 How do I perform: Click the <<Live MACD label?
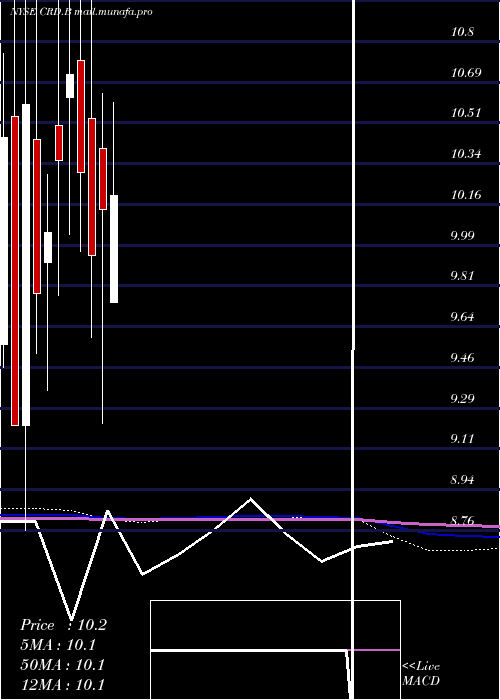pos(421,674)
